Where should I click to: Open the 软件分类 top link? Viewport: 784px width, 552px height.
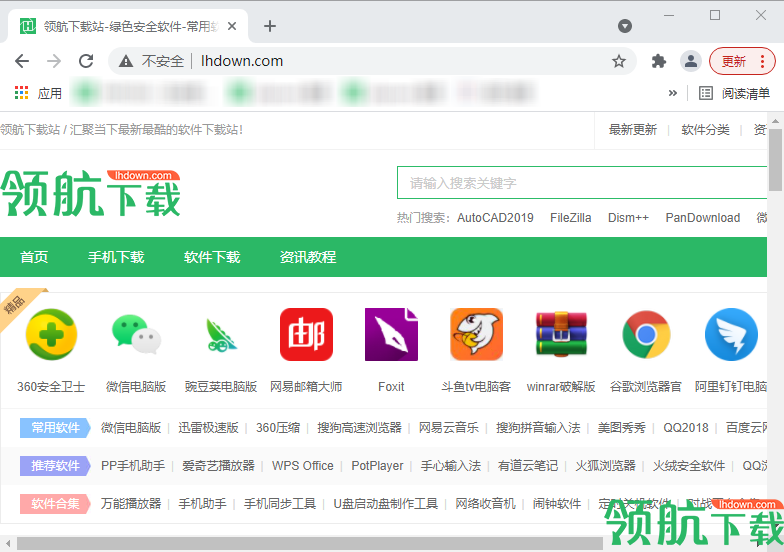click(706, 130)
